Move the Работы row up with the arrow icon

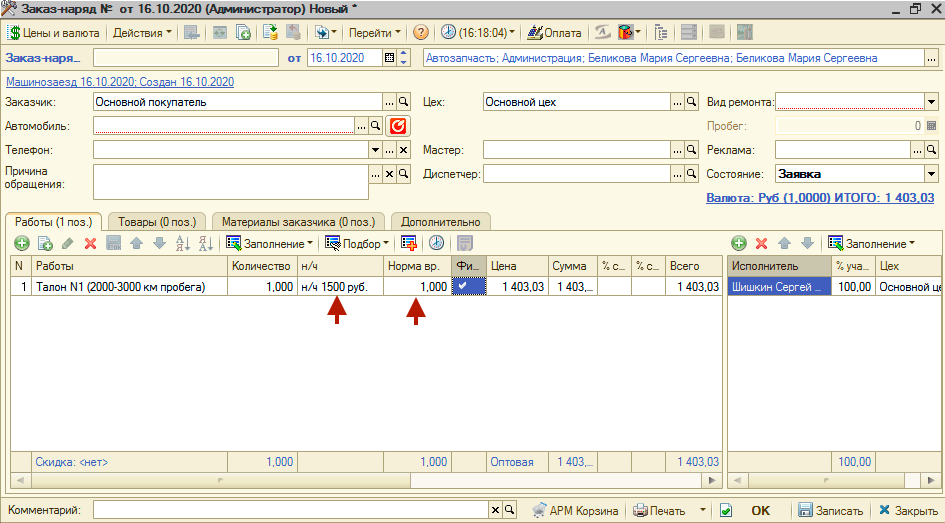pyautogui.click(x=136, y=243)
